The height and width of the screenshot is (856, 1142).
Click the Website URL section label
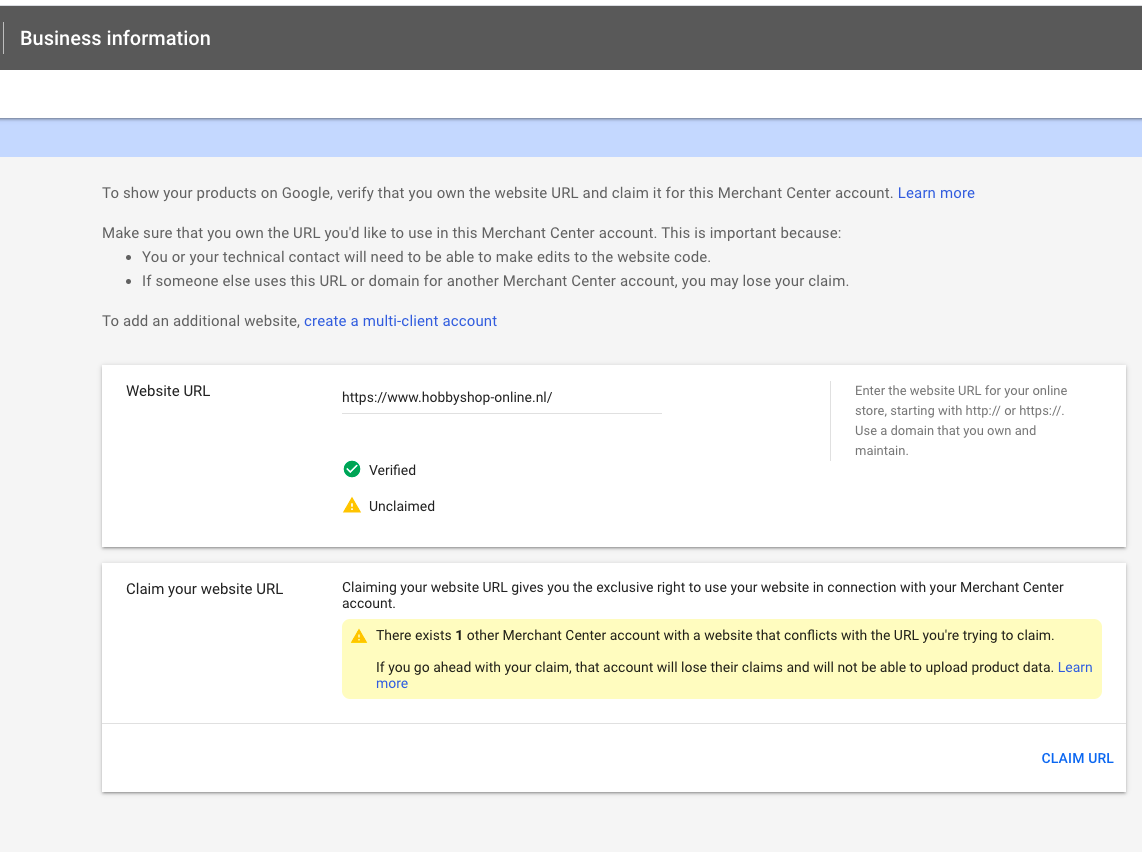point(168,391)
